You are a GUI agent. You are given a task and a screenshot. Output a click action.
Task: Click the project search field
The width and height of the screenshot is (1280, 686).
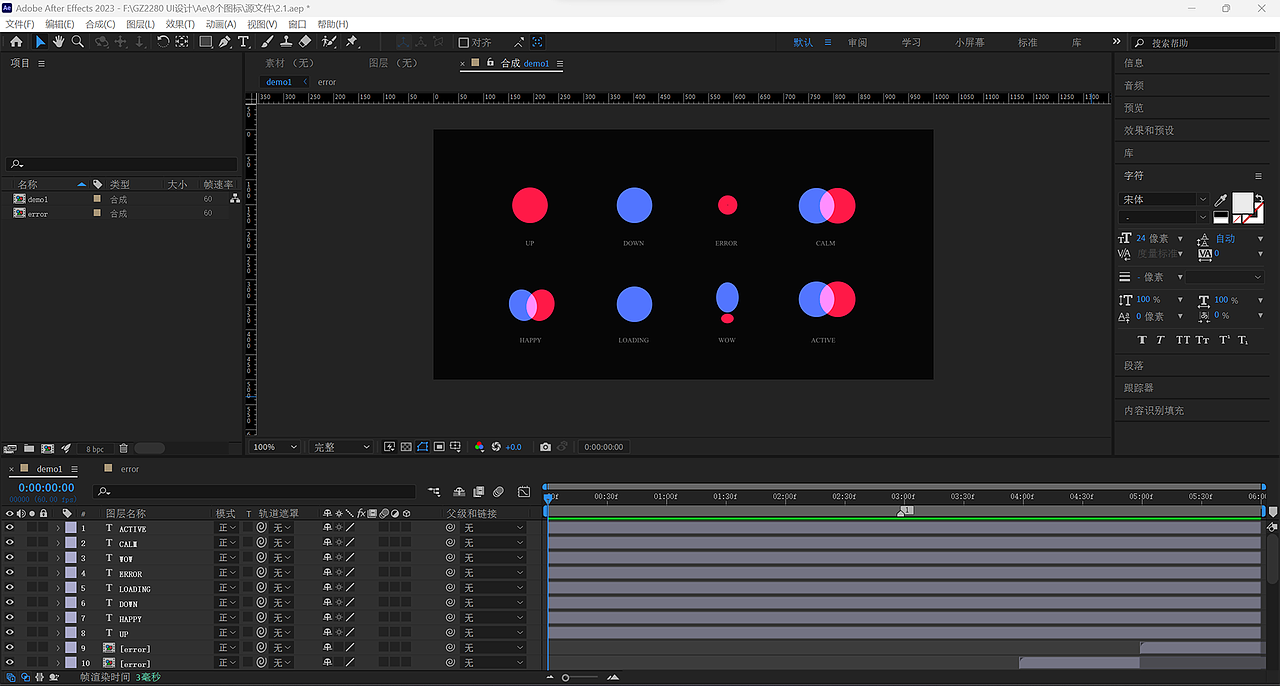tap(121, 164)
